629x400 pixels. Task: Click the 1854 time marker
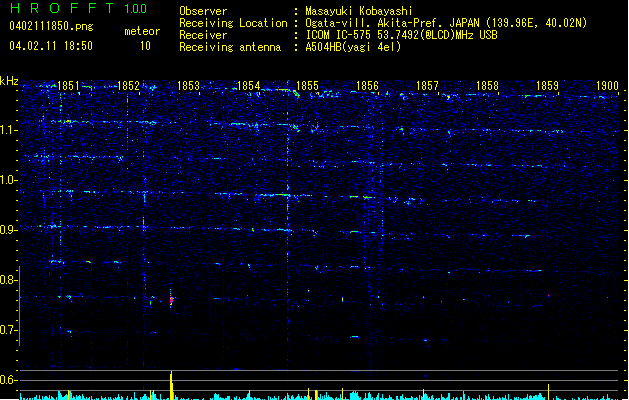(x=248, y=86)
